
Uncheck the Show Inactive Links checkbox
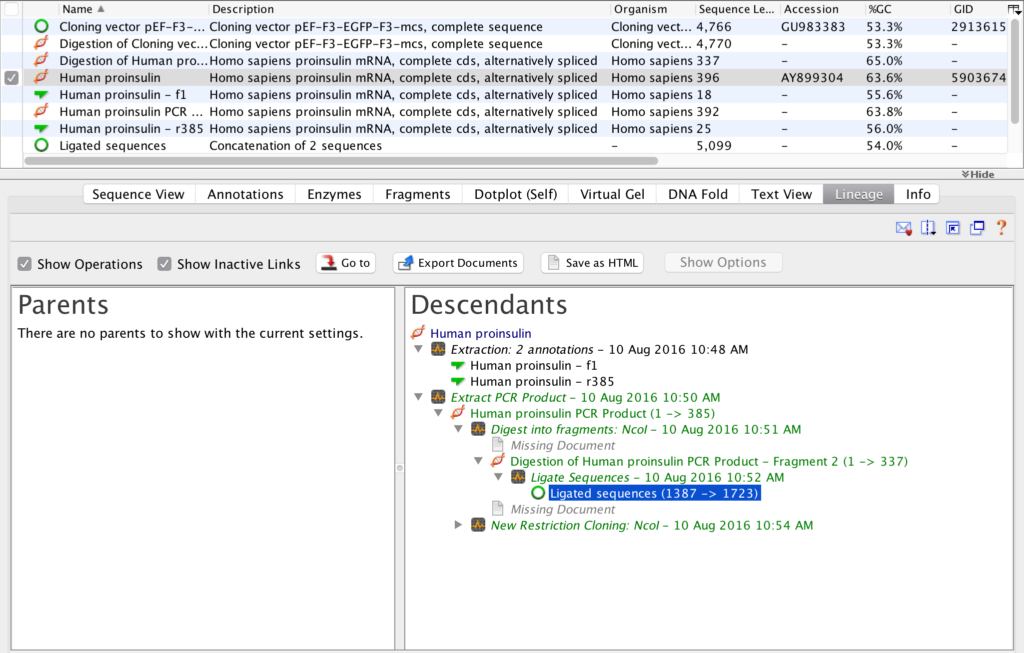(165, 264)
